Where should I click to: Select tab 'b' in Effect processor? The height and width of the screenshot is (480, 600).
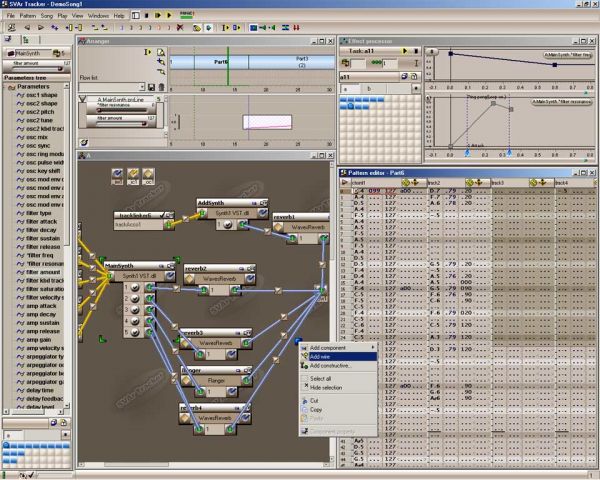pyautogui.click(x=369, y=88)
